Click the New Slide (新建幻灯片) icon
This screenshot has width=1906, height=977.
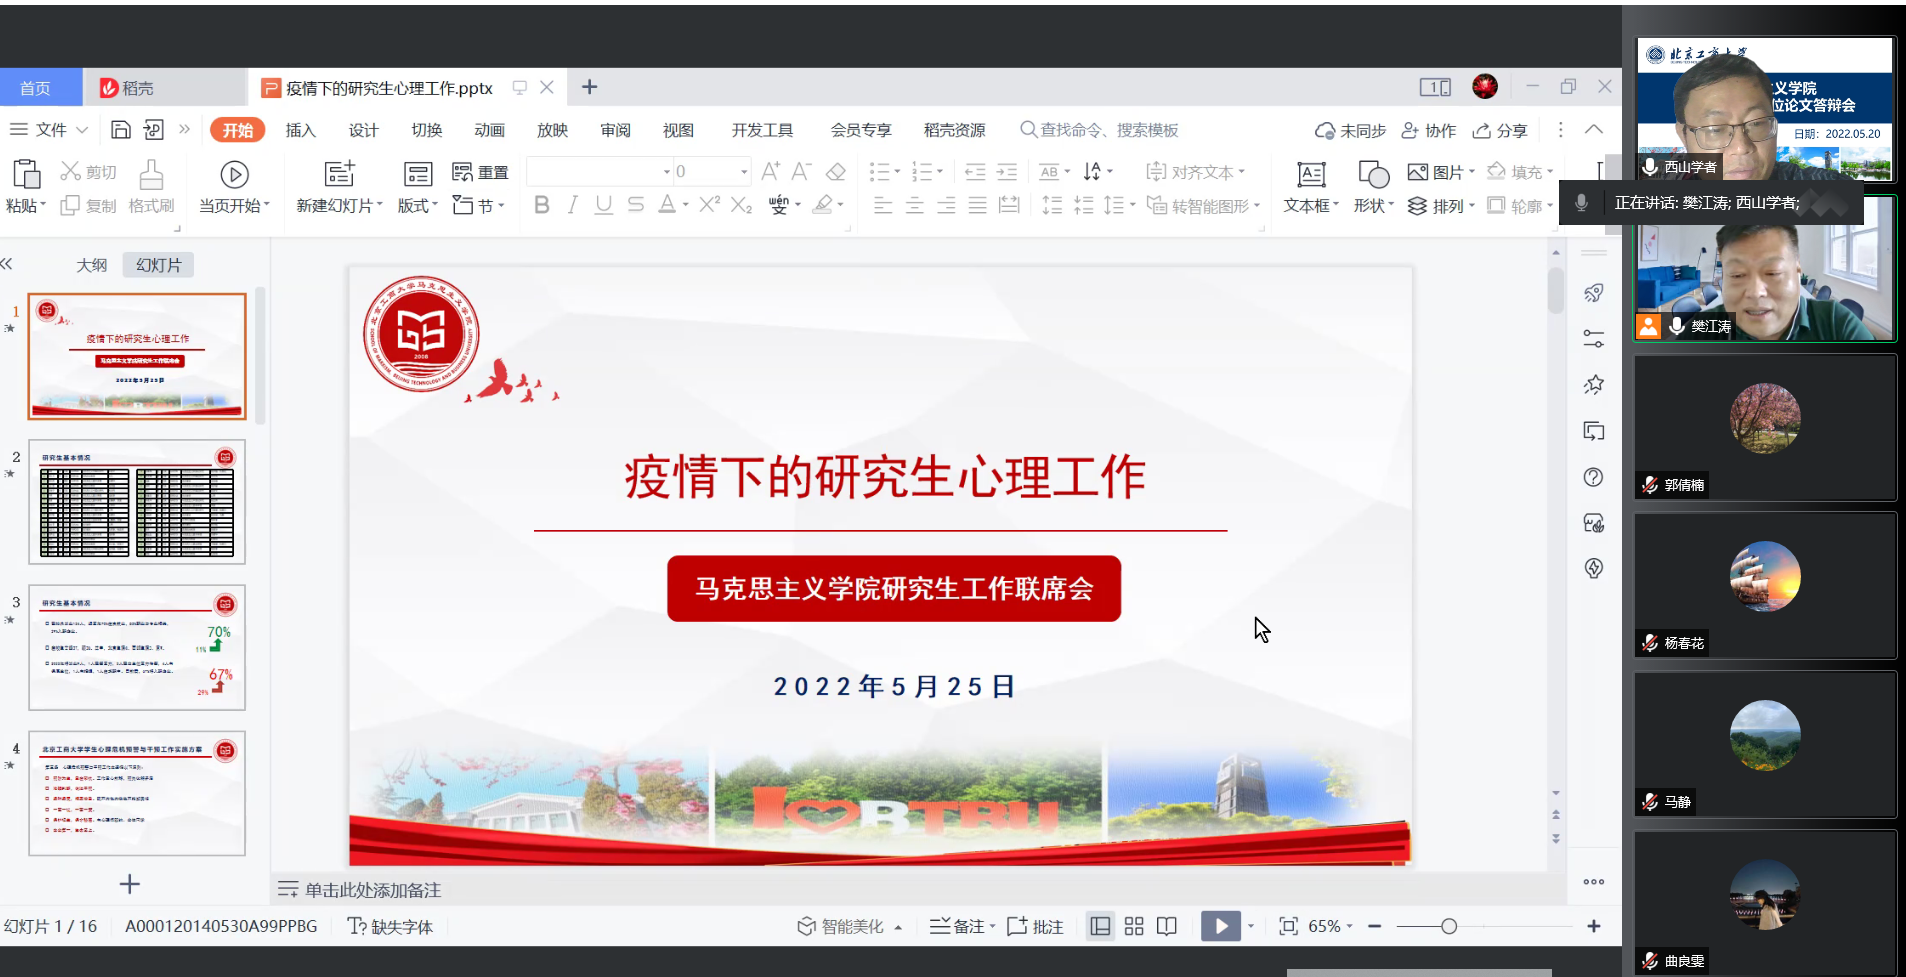point(339,174)
